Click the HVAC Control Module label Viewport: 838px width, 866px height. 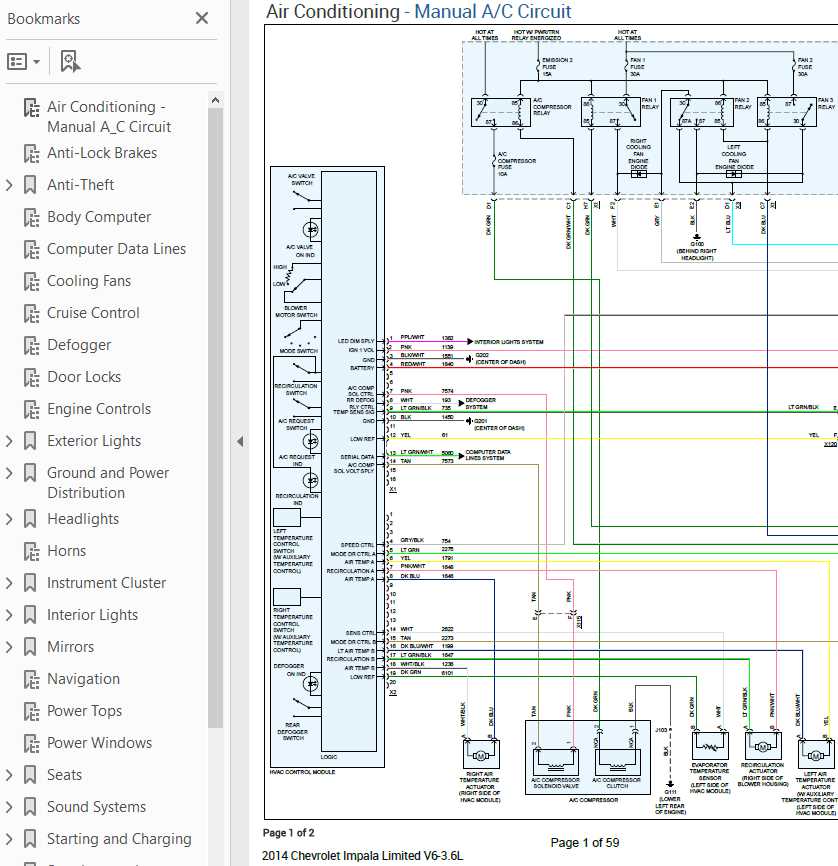(x=302, y=772)
